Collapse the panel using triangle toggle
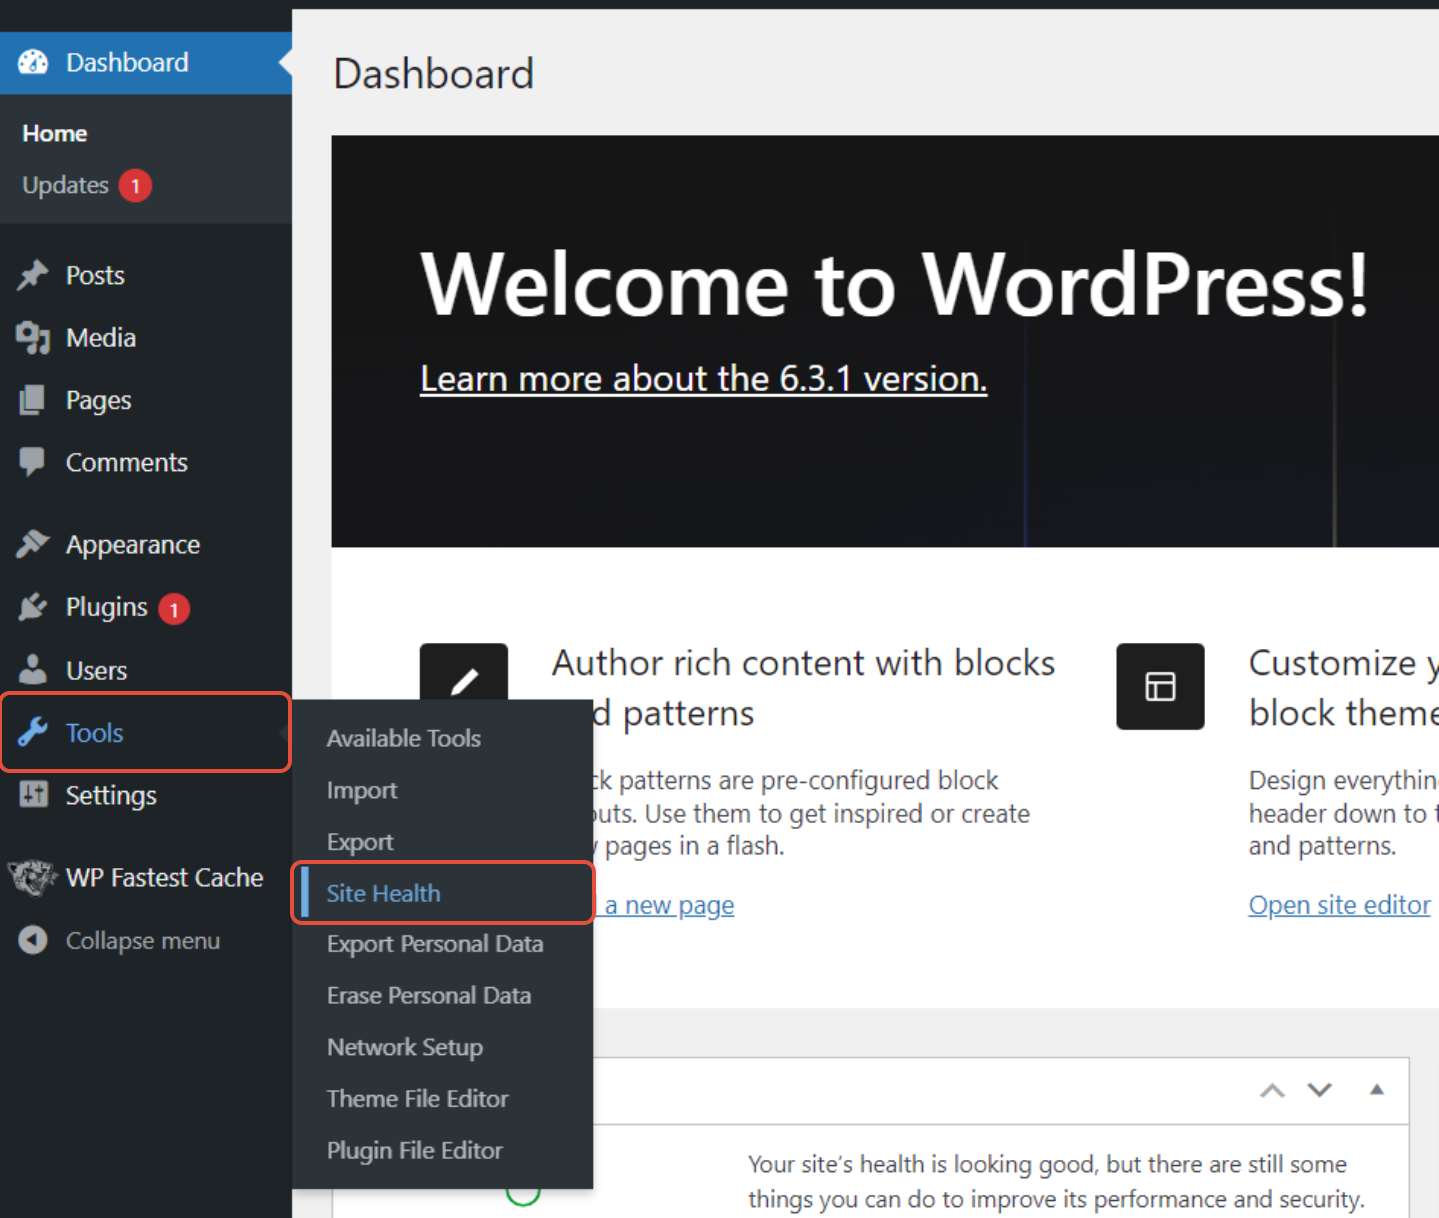This screenshot has width=1439, height=1218. pos(1377,1090)
